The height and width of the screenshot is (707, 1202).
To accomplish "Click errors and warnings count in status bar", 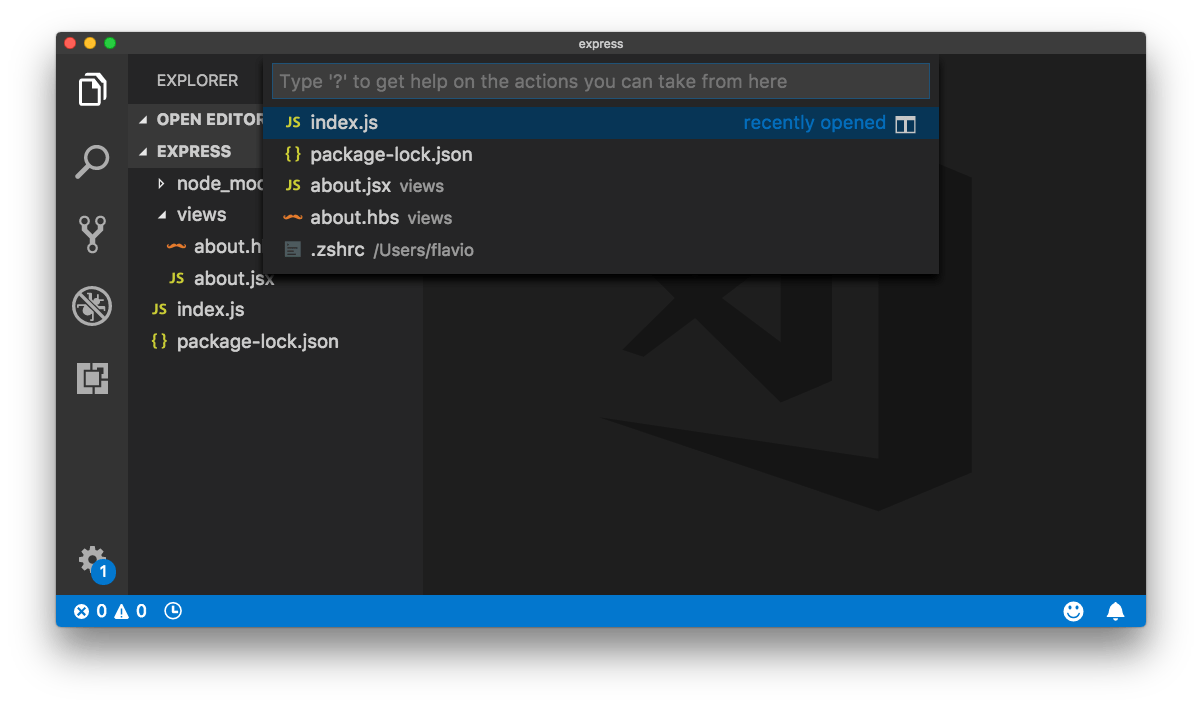I will pos(110,611).
